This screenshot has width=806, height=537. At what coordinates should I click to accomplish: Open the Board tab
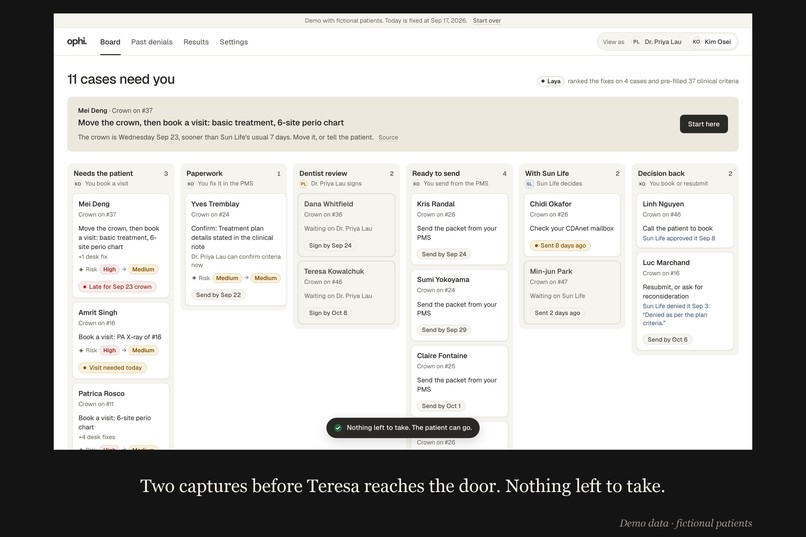[110, 42]
